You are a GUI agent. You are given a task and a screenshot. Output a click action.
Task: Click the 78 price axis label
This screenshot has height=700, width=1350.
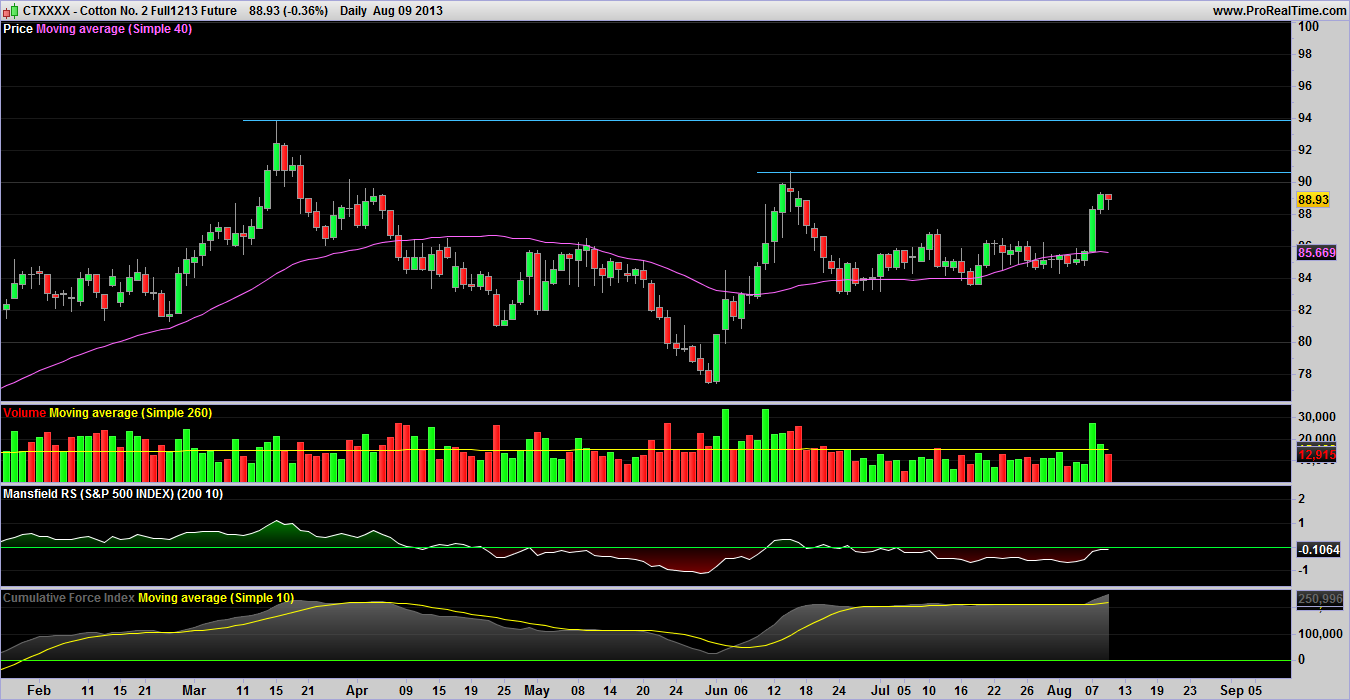click(1304, 374)
